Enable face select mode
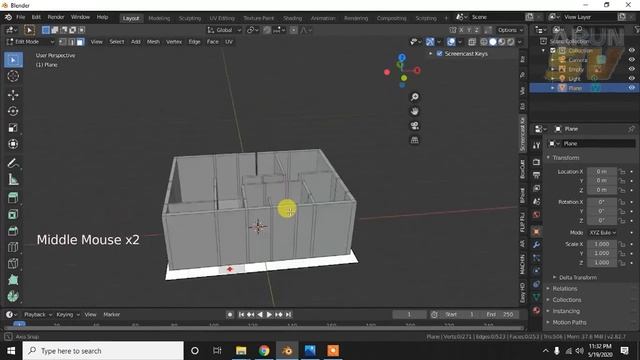Screen dimensions: 640x360 click(x=80, y=42)
